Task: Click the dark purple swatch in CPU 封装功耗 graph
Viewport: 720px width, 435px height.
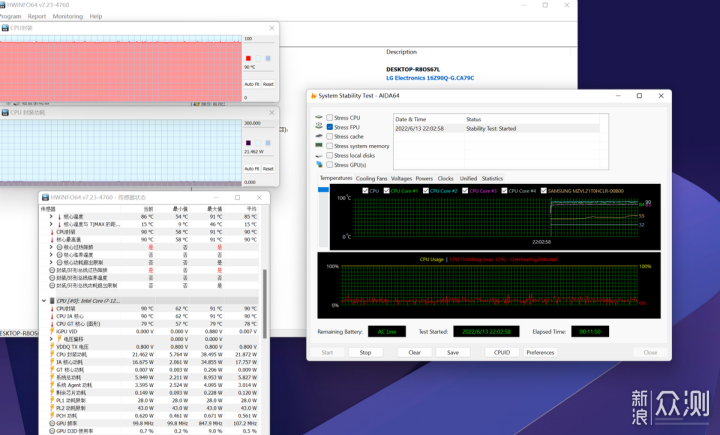Action: (248, 142)
